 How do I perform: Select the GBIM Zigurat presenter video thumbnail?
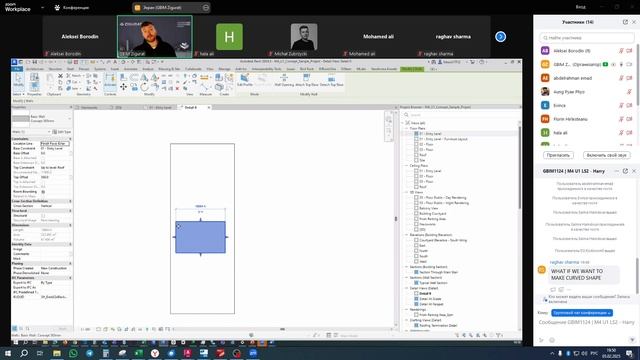155,36
